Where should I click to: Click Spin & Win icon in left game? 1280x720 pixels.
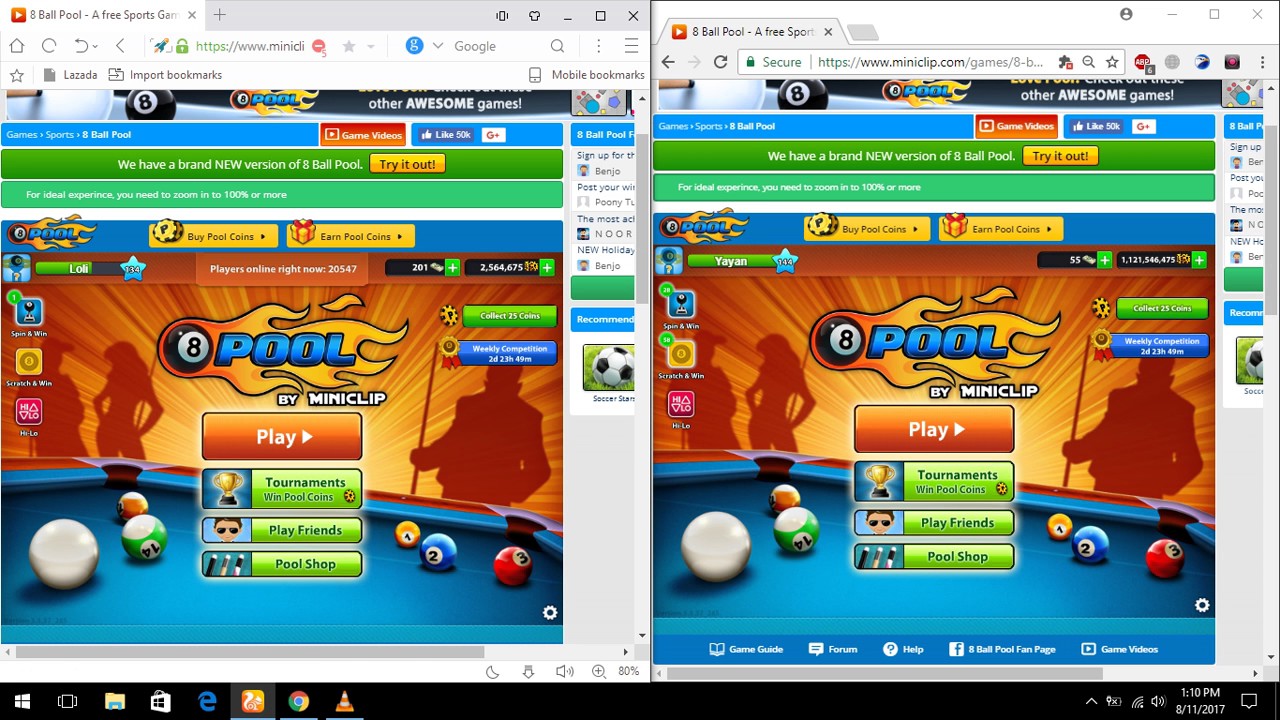click(28, 312)
